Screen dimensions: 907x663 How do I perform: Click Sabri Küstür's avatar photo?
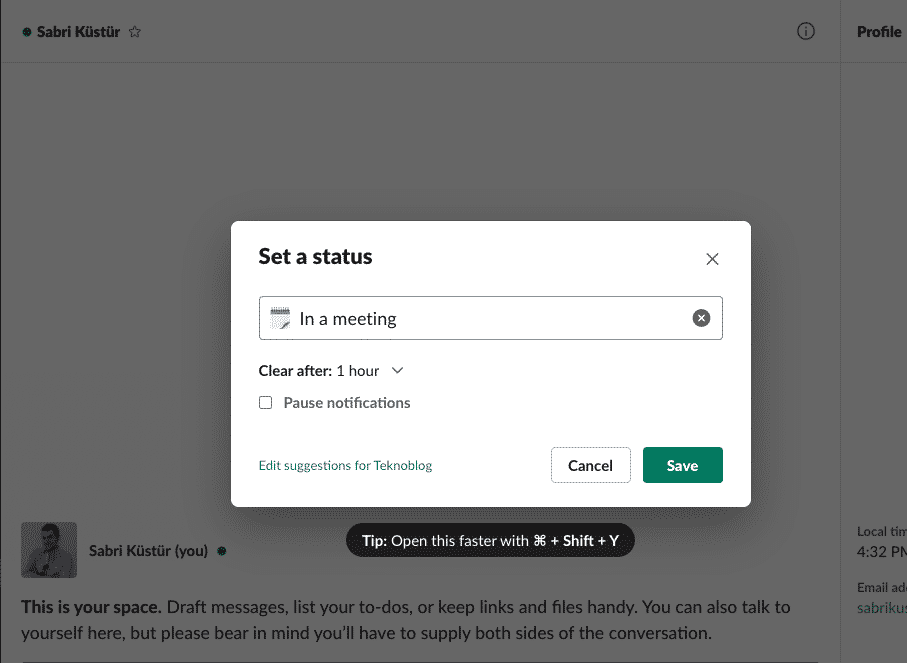49,550
